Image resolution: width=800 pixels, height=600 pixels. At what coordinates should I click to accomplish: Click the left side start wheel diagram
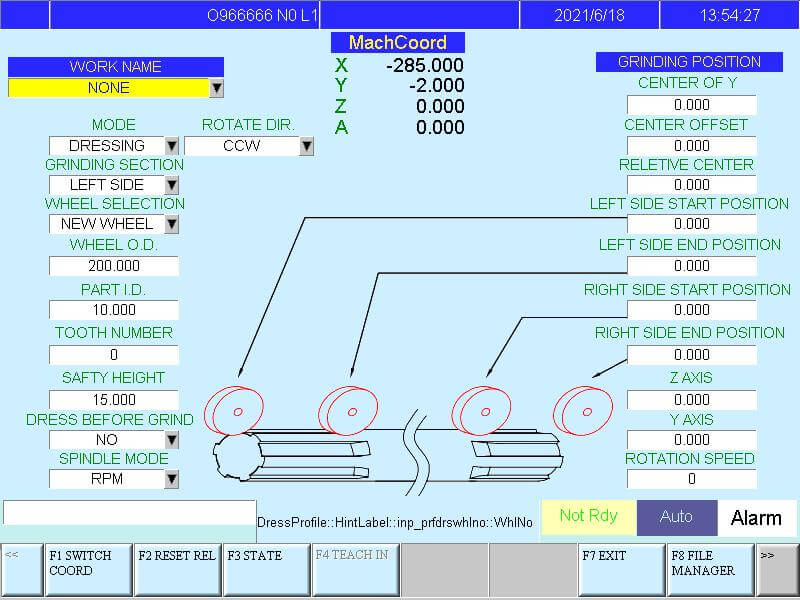[x=234, y=411]
